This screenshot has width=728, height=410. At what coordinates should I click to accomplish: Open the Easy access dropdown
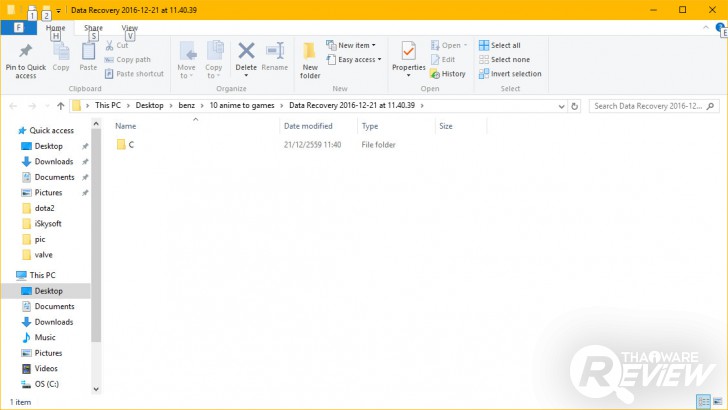coord(354,59)
